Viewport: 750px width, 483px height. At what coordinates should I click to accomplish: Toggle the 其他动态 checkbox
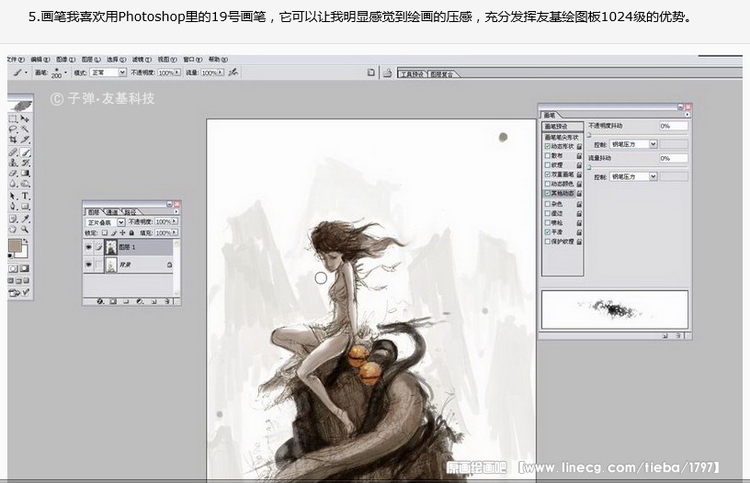point(547,193)
